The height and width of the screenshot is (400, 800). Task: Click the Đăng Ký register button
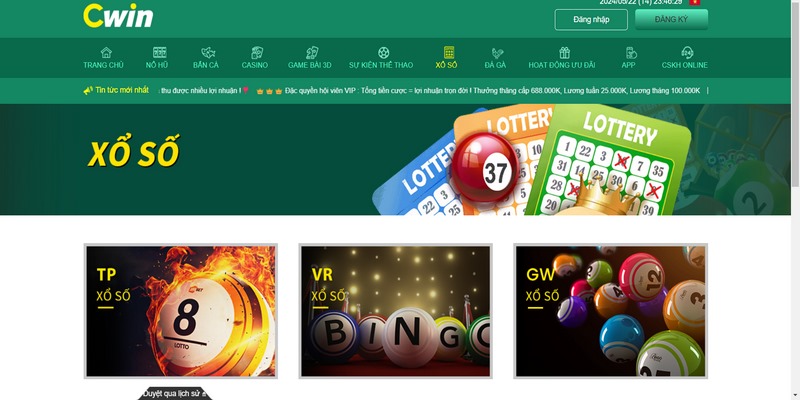(x=671, y=19)
